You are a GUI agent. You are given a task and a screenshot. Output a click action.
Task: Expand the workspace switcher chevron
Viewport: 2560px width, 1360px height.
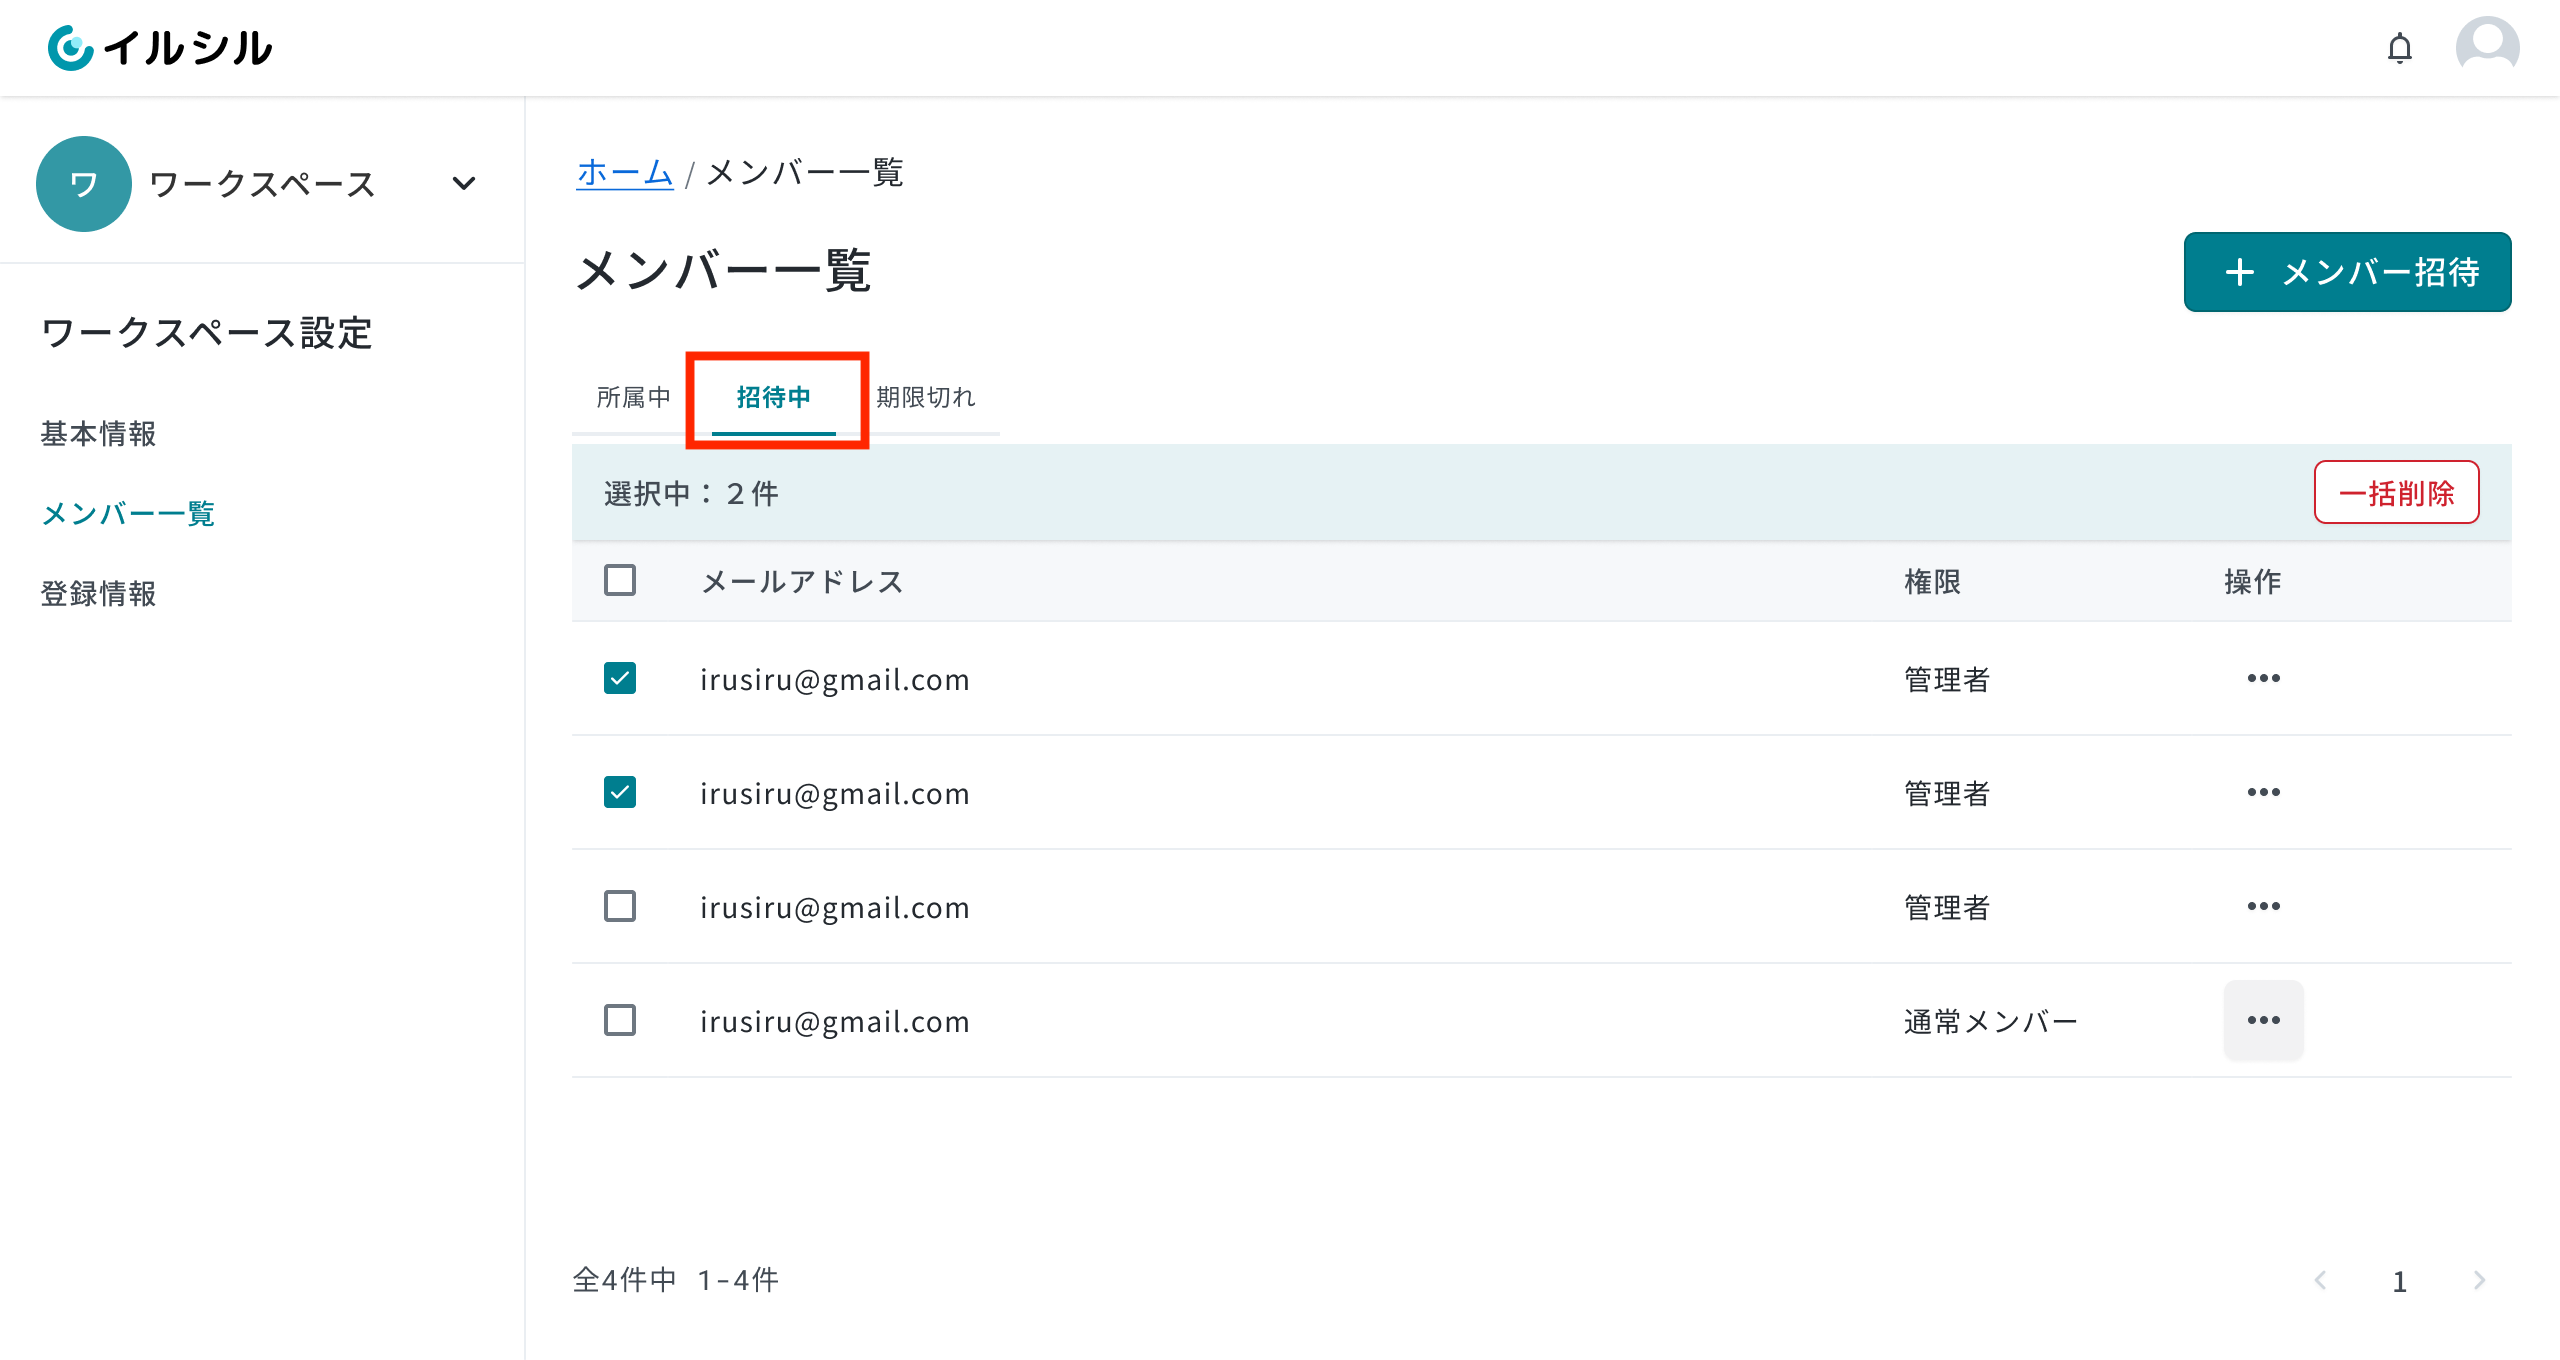tap(463, 184)
